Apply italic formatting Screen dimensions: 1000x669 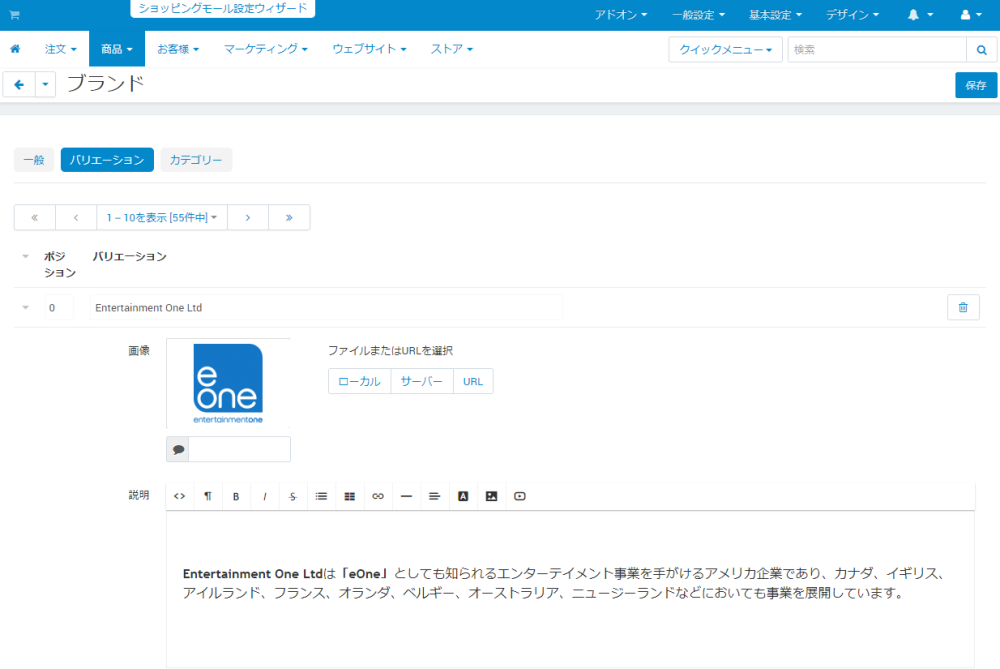(265, 496)
